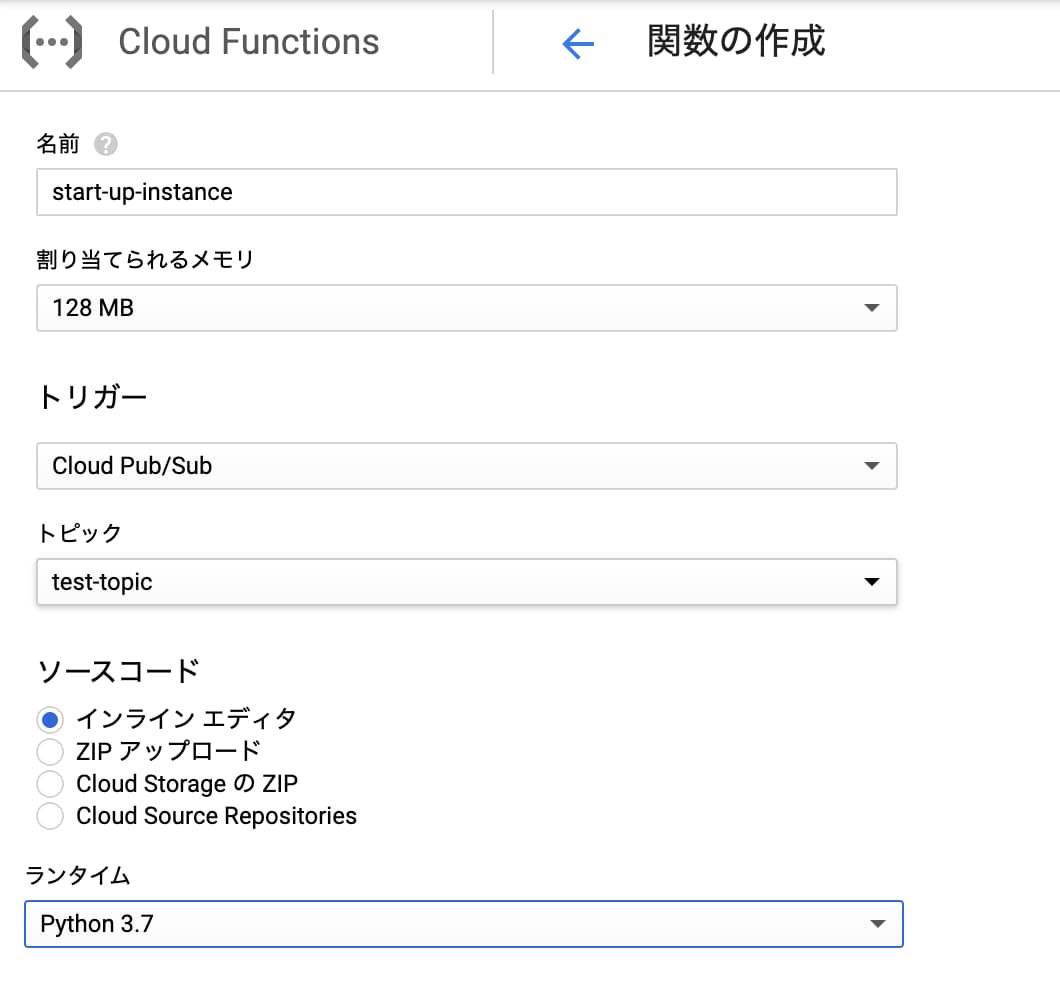Choose the Cloud Source Repositories radio option
The width and height of the screenshot is (1060, 1002).
50,816
